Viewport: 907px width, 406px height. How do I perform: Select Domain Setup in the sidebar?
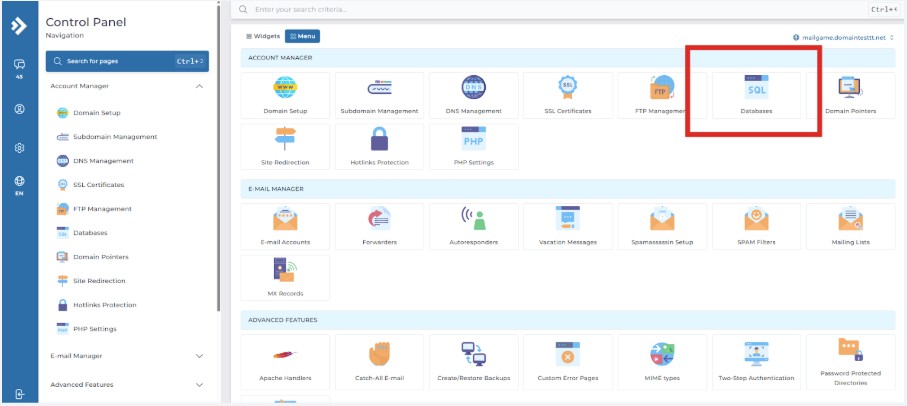[x=96, y=113]
